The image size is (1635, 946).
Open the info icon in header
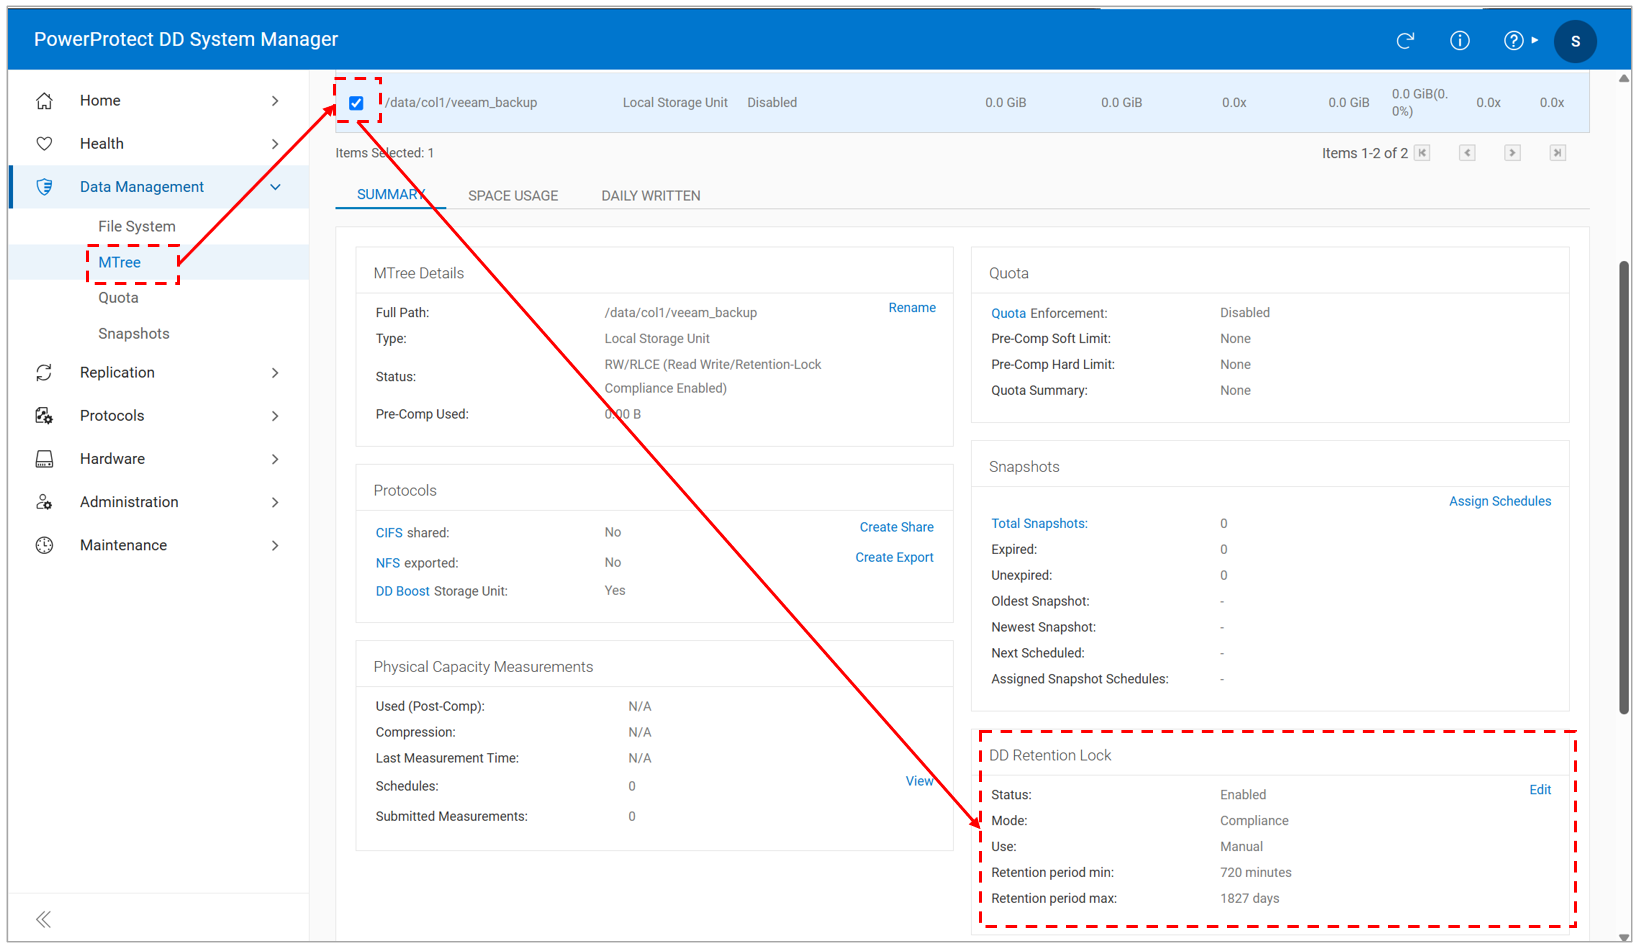(1460, 41)
